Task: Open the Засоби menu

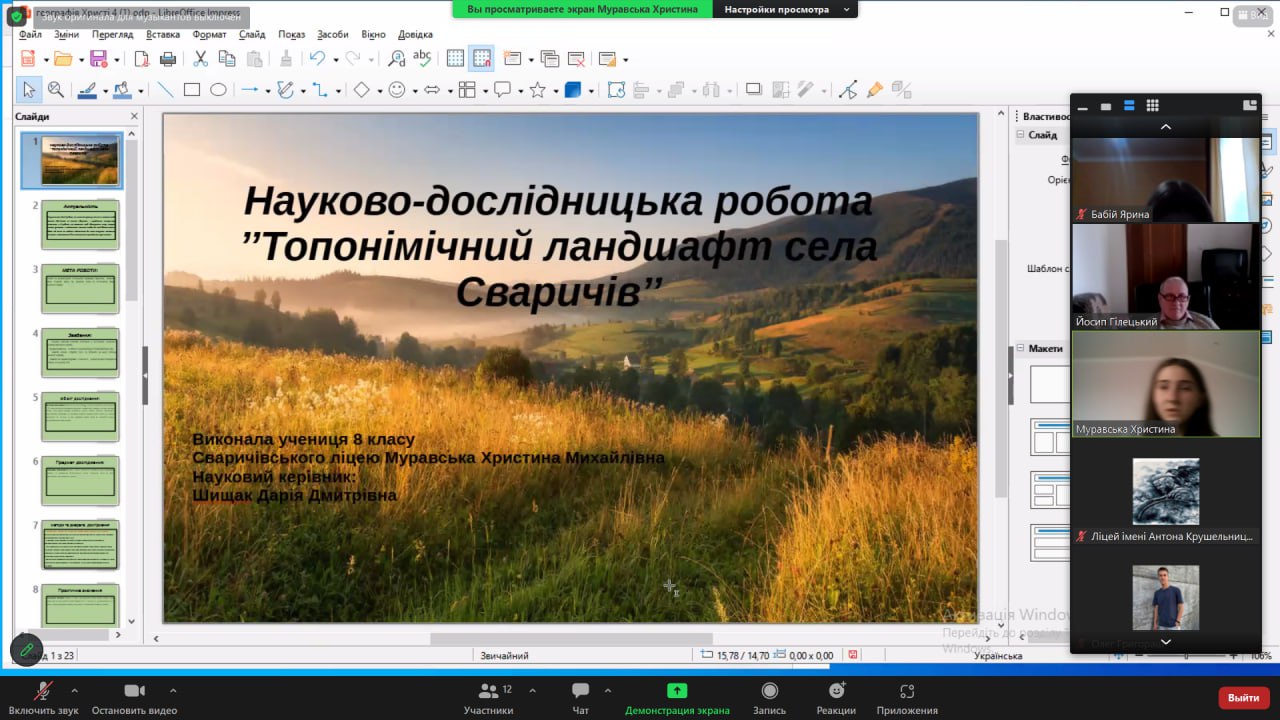Action: tap(333, 34)
